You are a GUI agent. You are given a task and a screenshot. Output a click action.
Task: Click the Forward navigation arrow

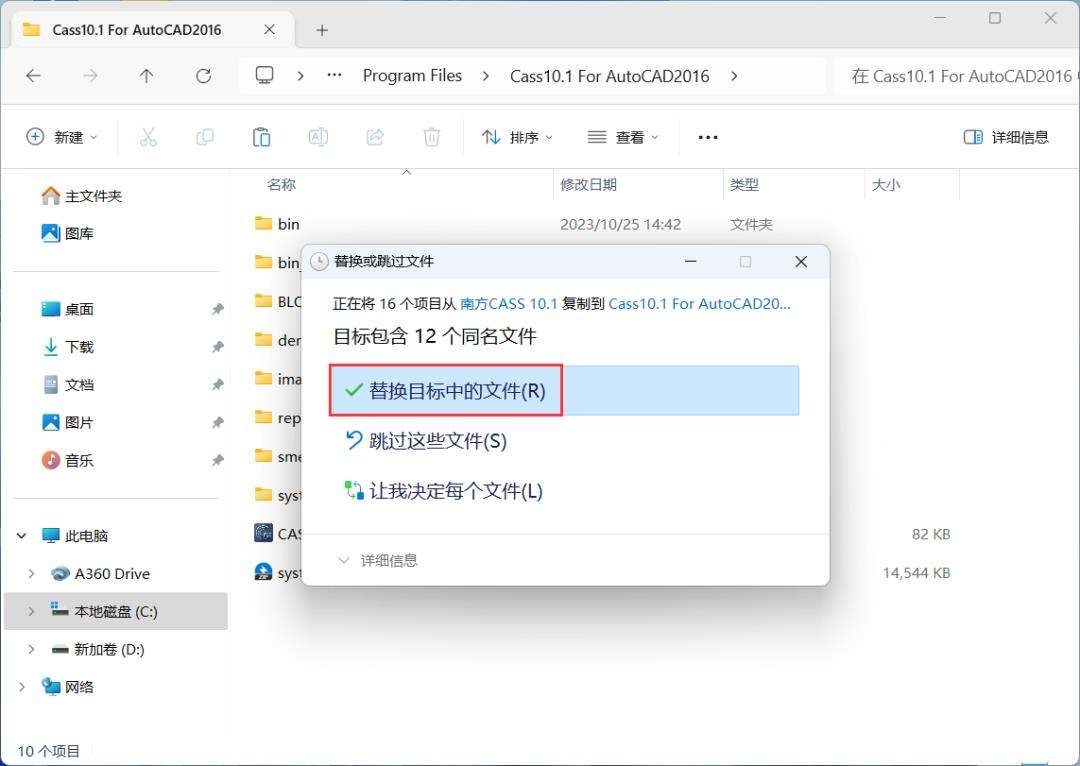coord(90,76)
